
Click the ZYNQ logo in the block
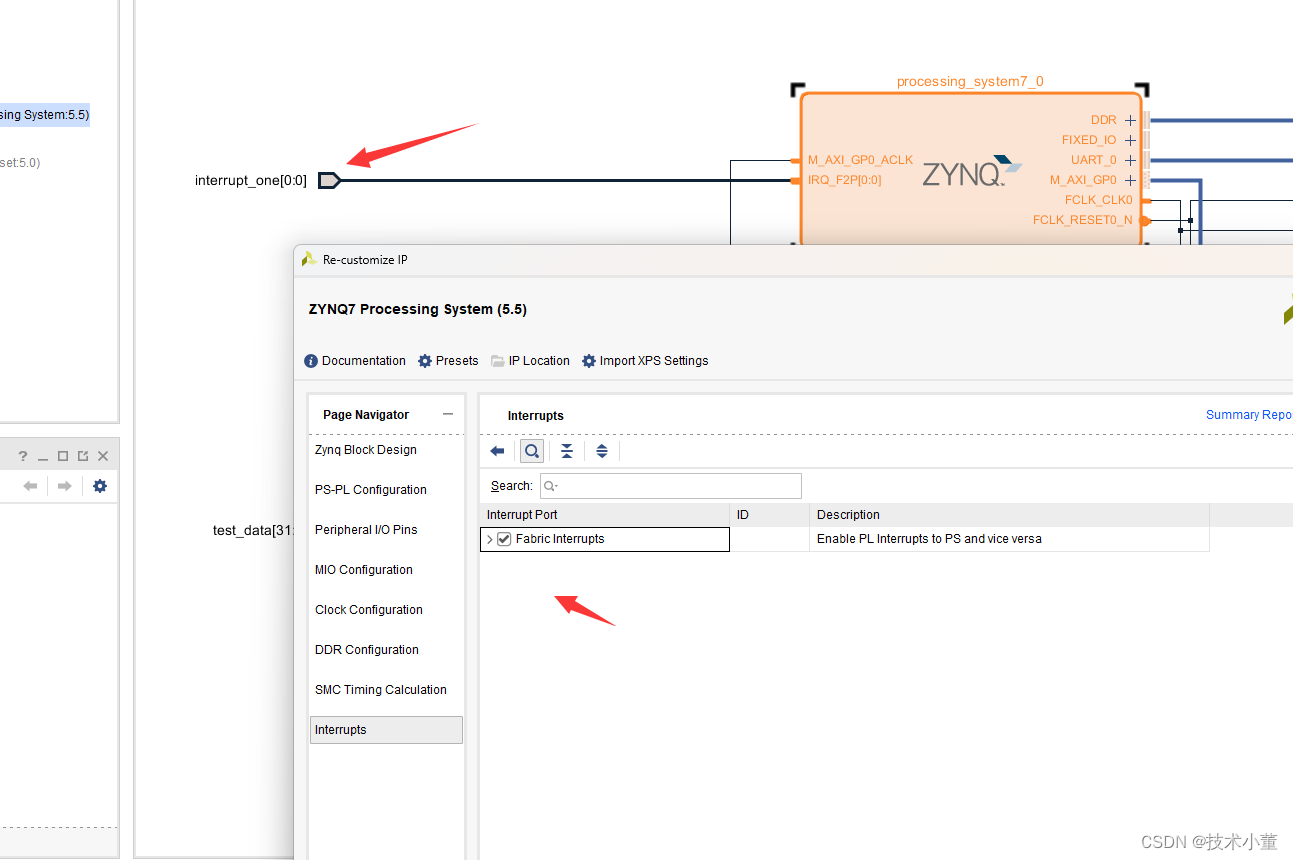[972, 172]
